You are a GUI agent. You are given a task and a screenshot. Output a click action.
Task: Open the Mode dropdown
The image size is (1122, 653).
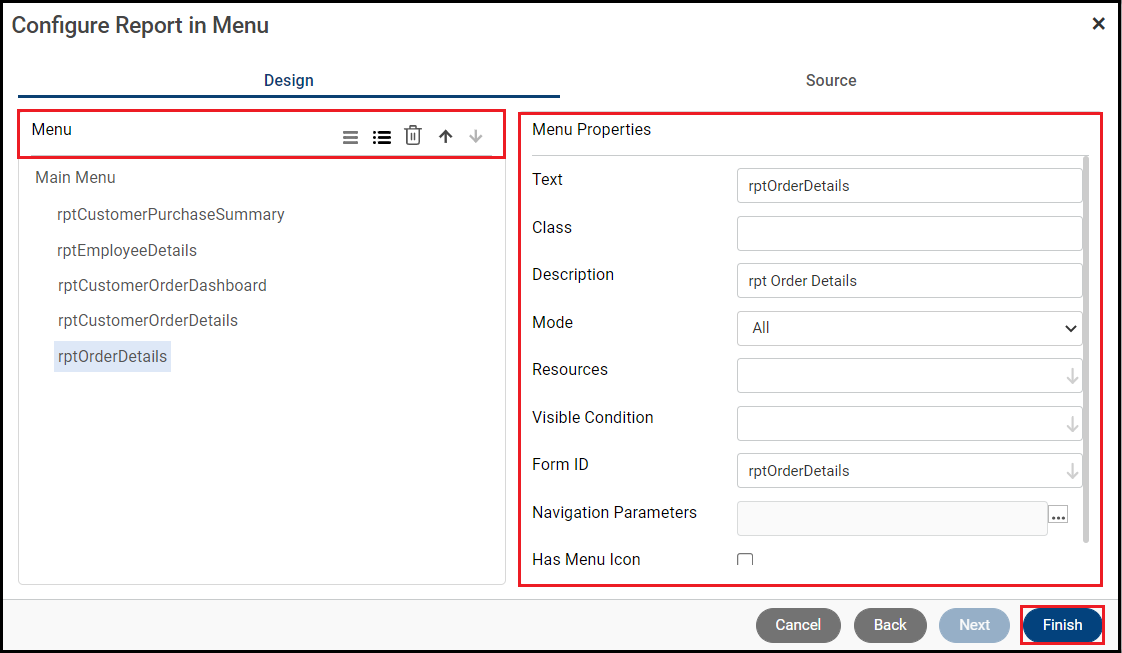click(x=909, y=328)
